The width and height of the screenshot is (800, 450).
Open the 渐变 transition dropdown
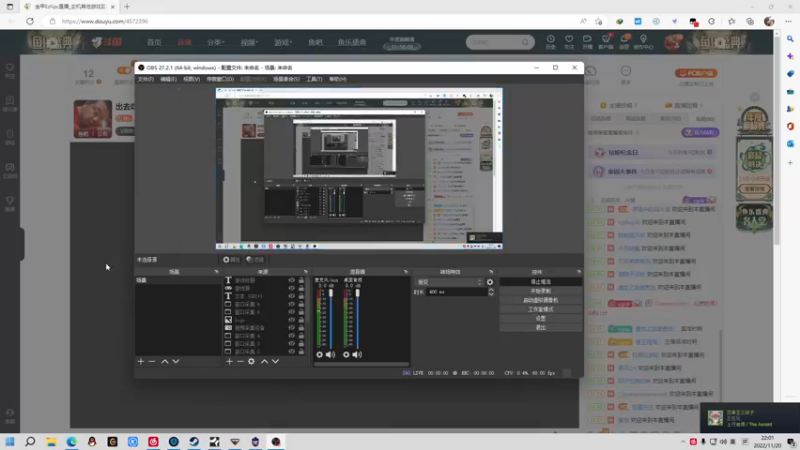pyautogui.click(x=449, y=282)
